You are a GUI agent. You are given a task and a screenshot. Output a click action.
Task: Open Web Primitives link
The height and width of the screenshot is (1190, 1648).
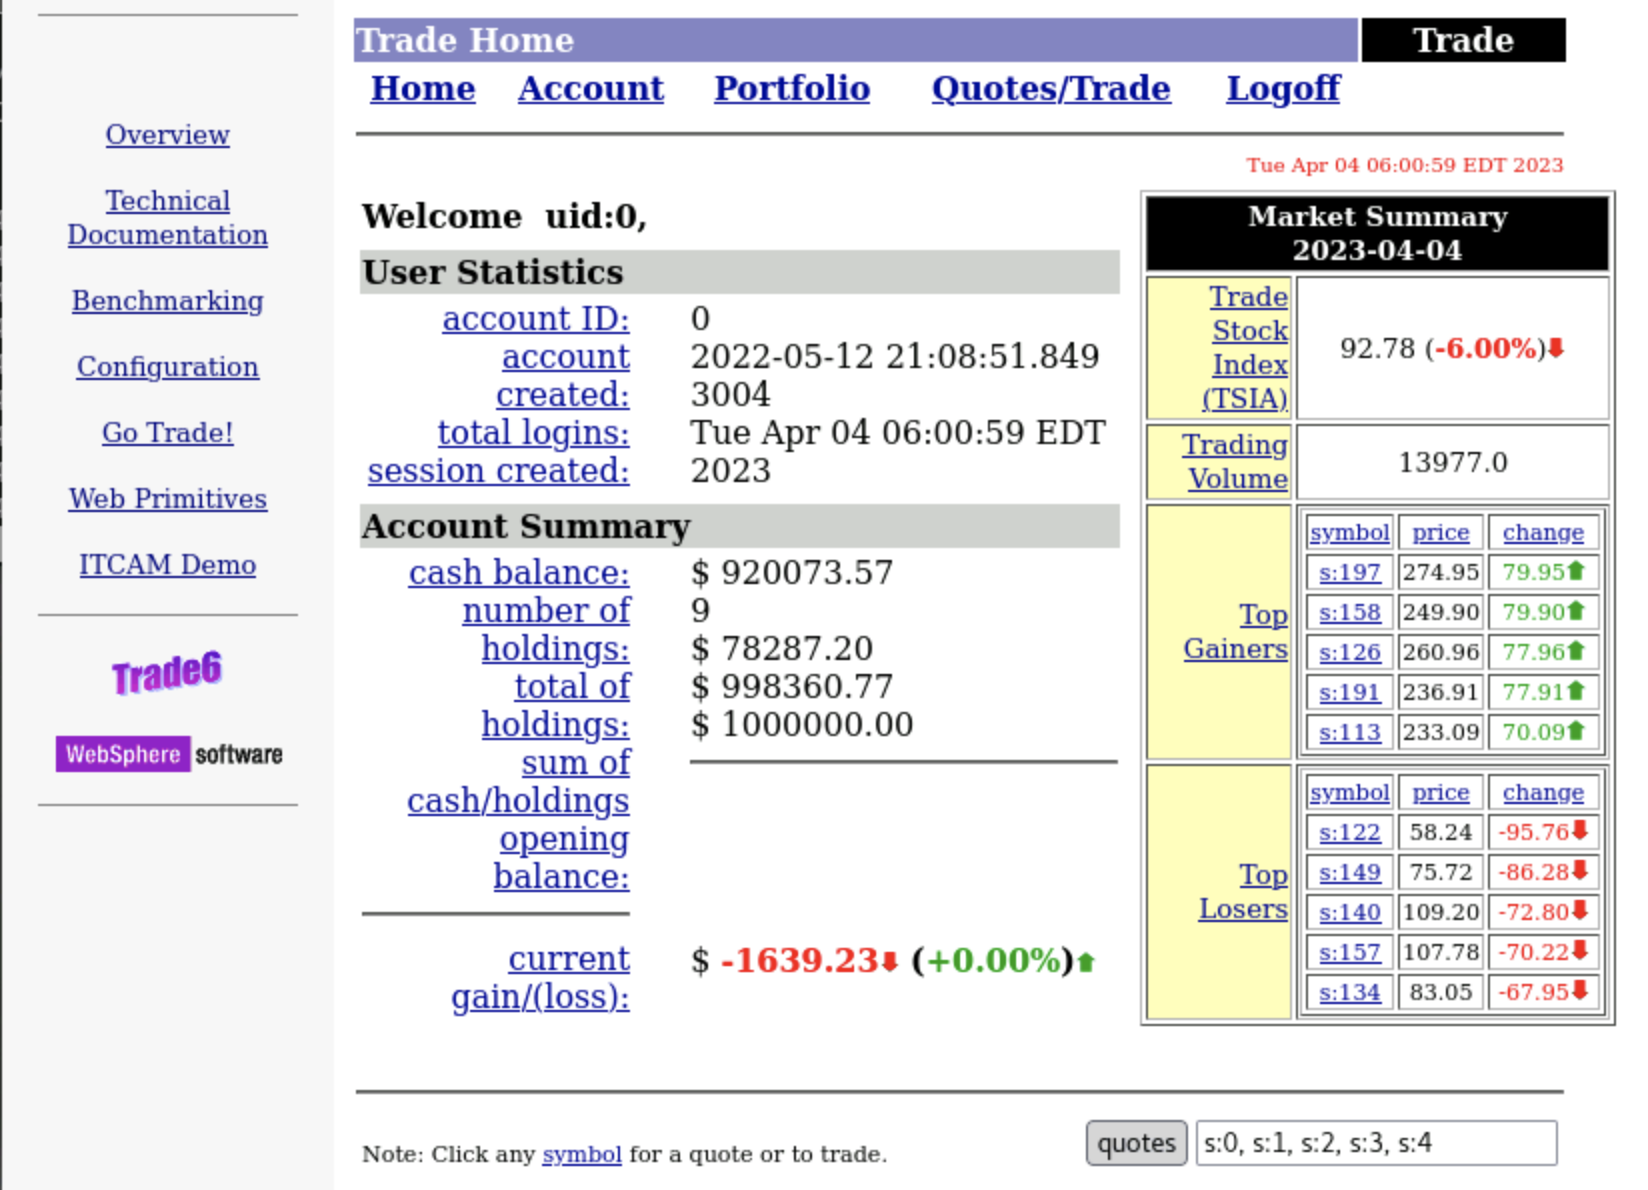pyautogui.click(x=168, y=498)
